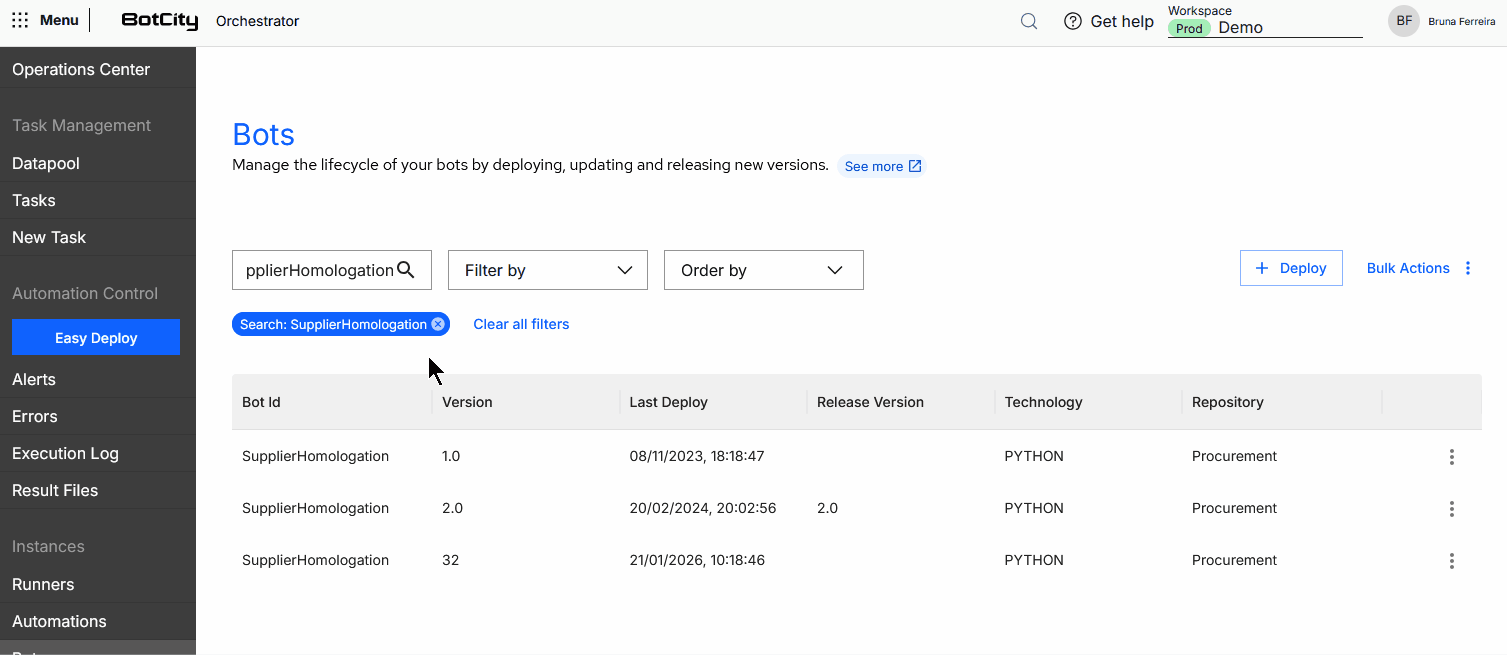Open the Get help question icon
The width and height of the screenshot is (1507, 655).
(1073, 21)
